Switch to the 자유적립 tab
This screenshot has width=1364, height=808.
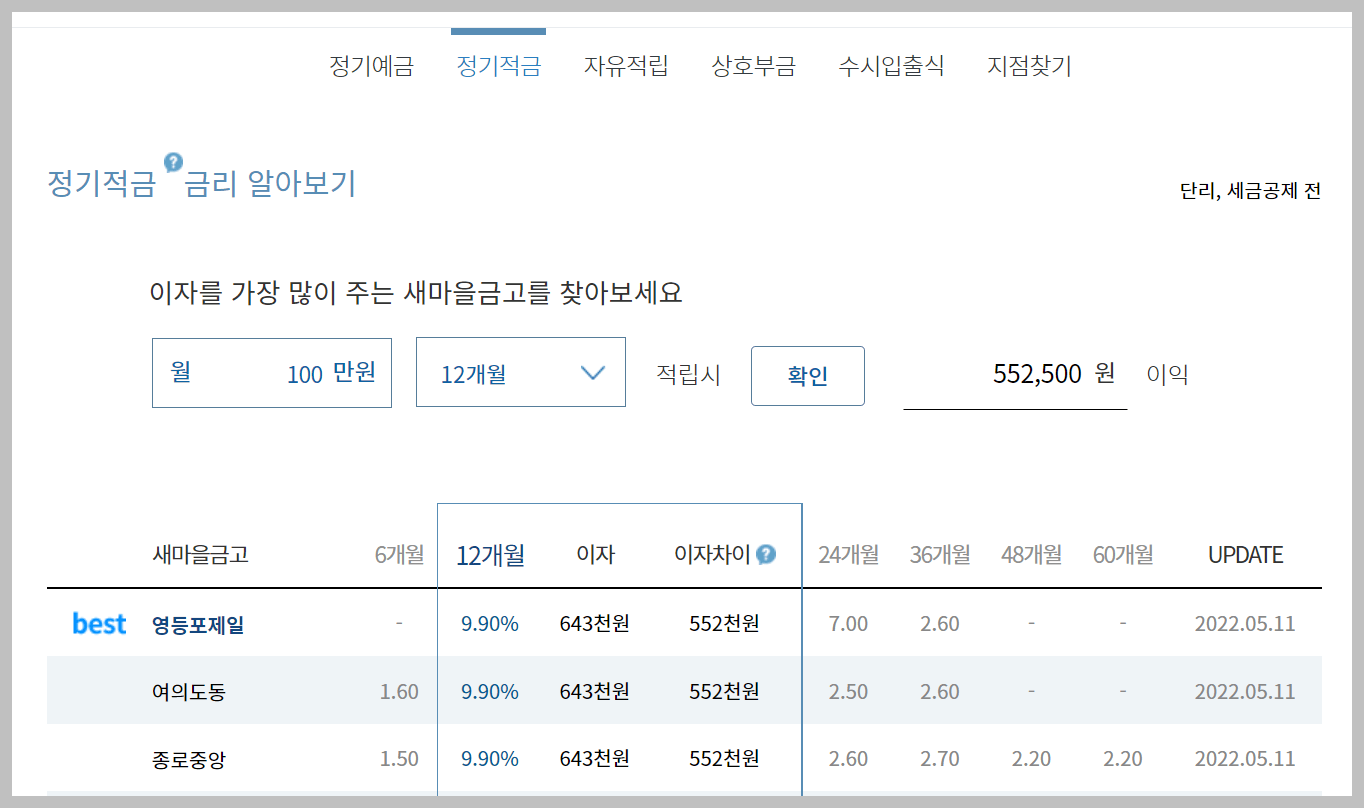[x=626, y=67]
